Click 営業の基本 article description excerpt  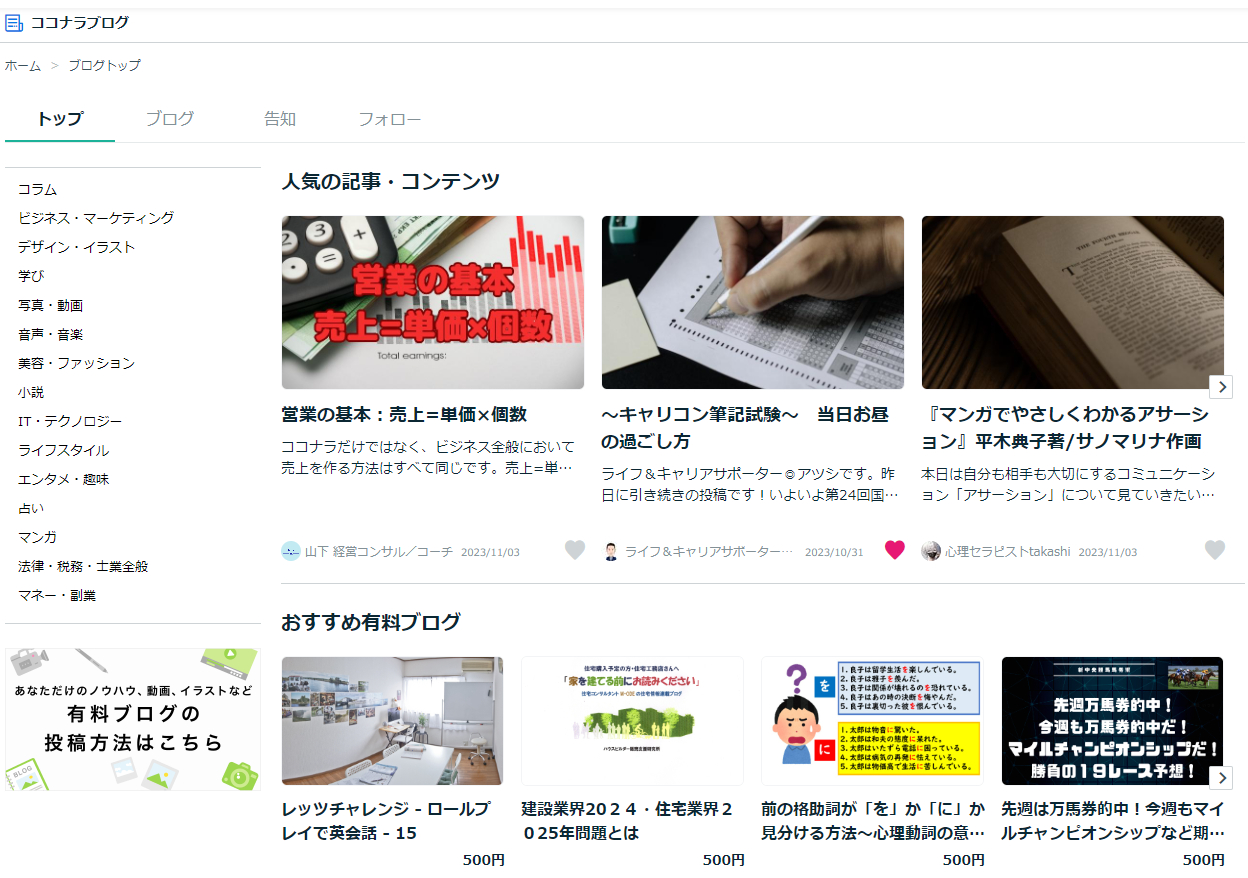click(428, 457)
